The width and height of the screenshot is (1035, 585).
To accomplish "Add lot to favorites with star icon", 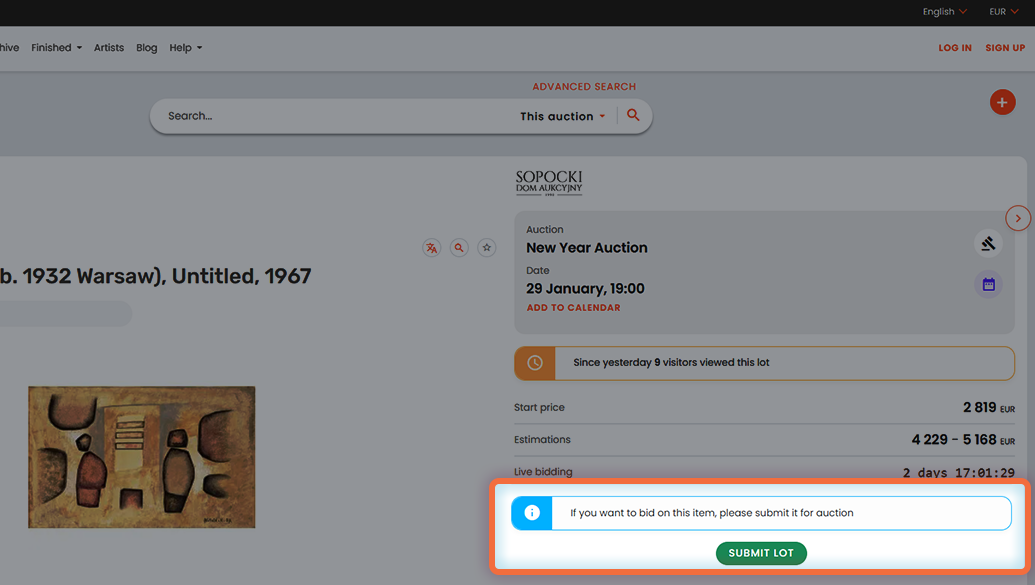I will coord(486,248).
